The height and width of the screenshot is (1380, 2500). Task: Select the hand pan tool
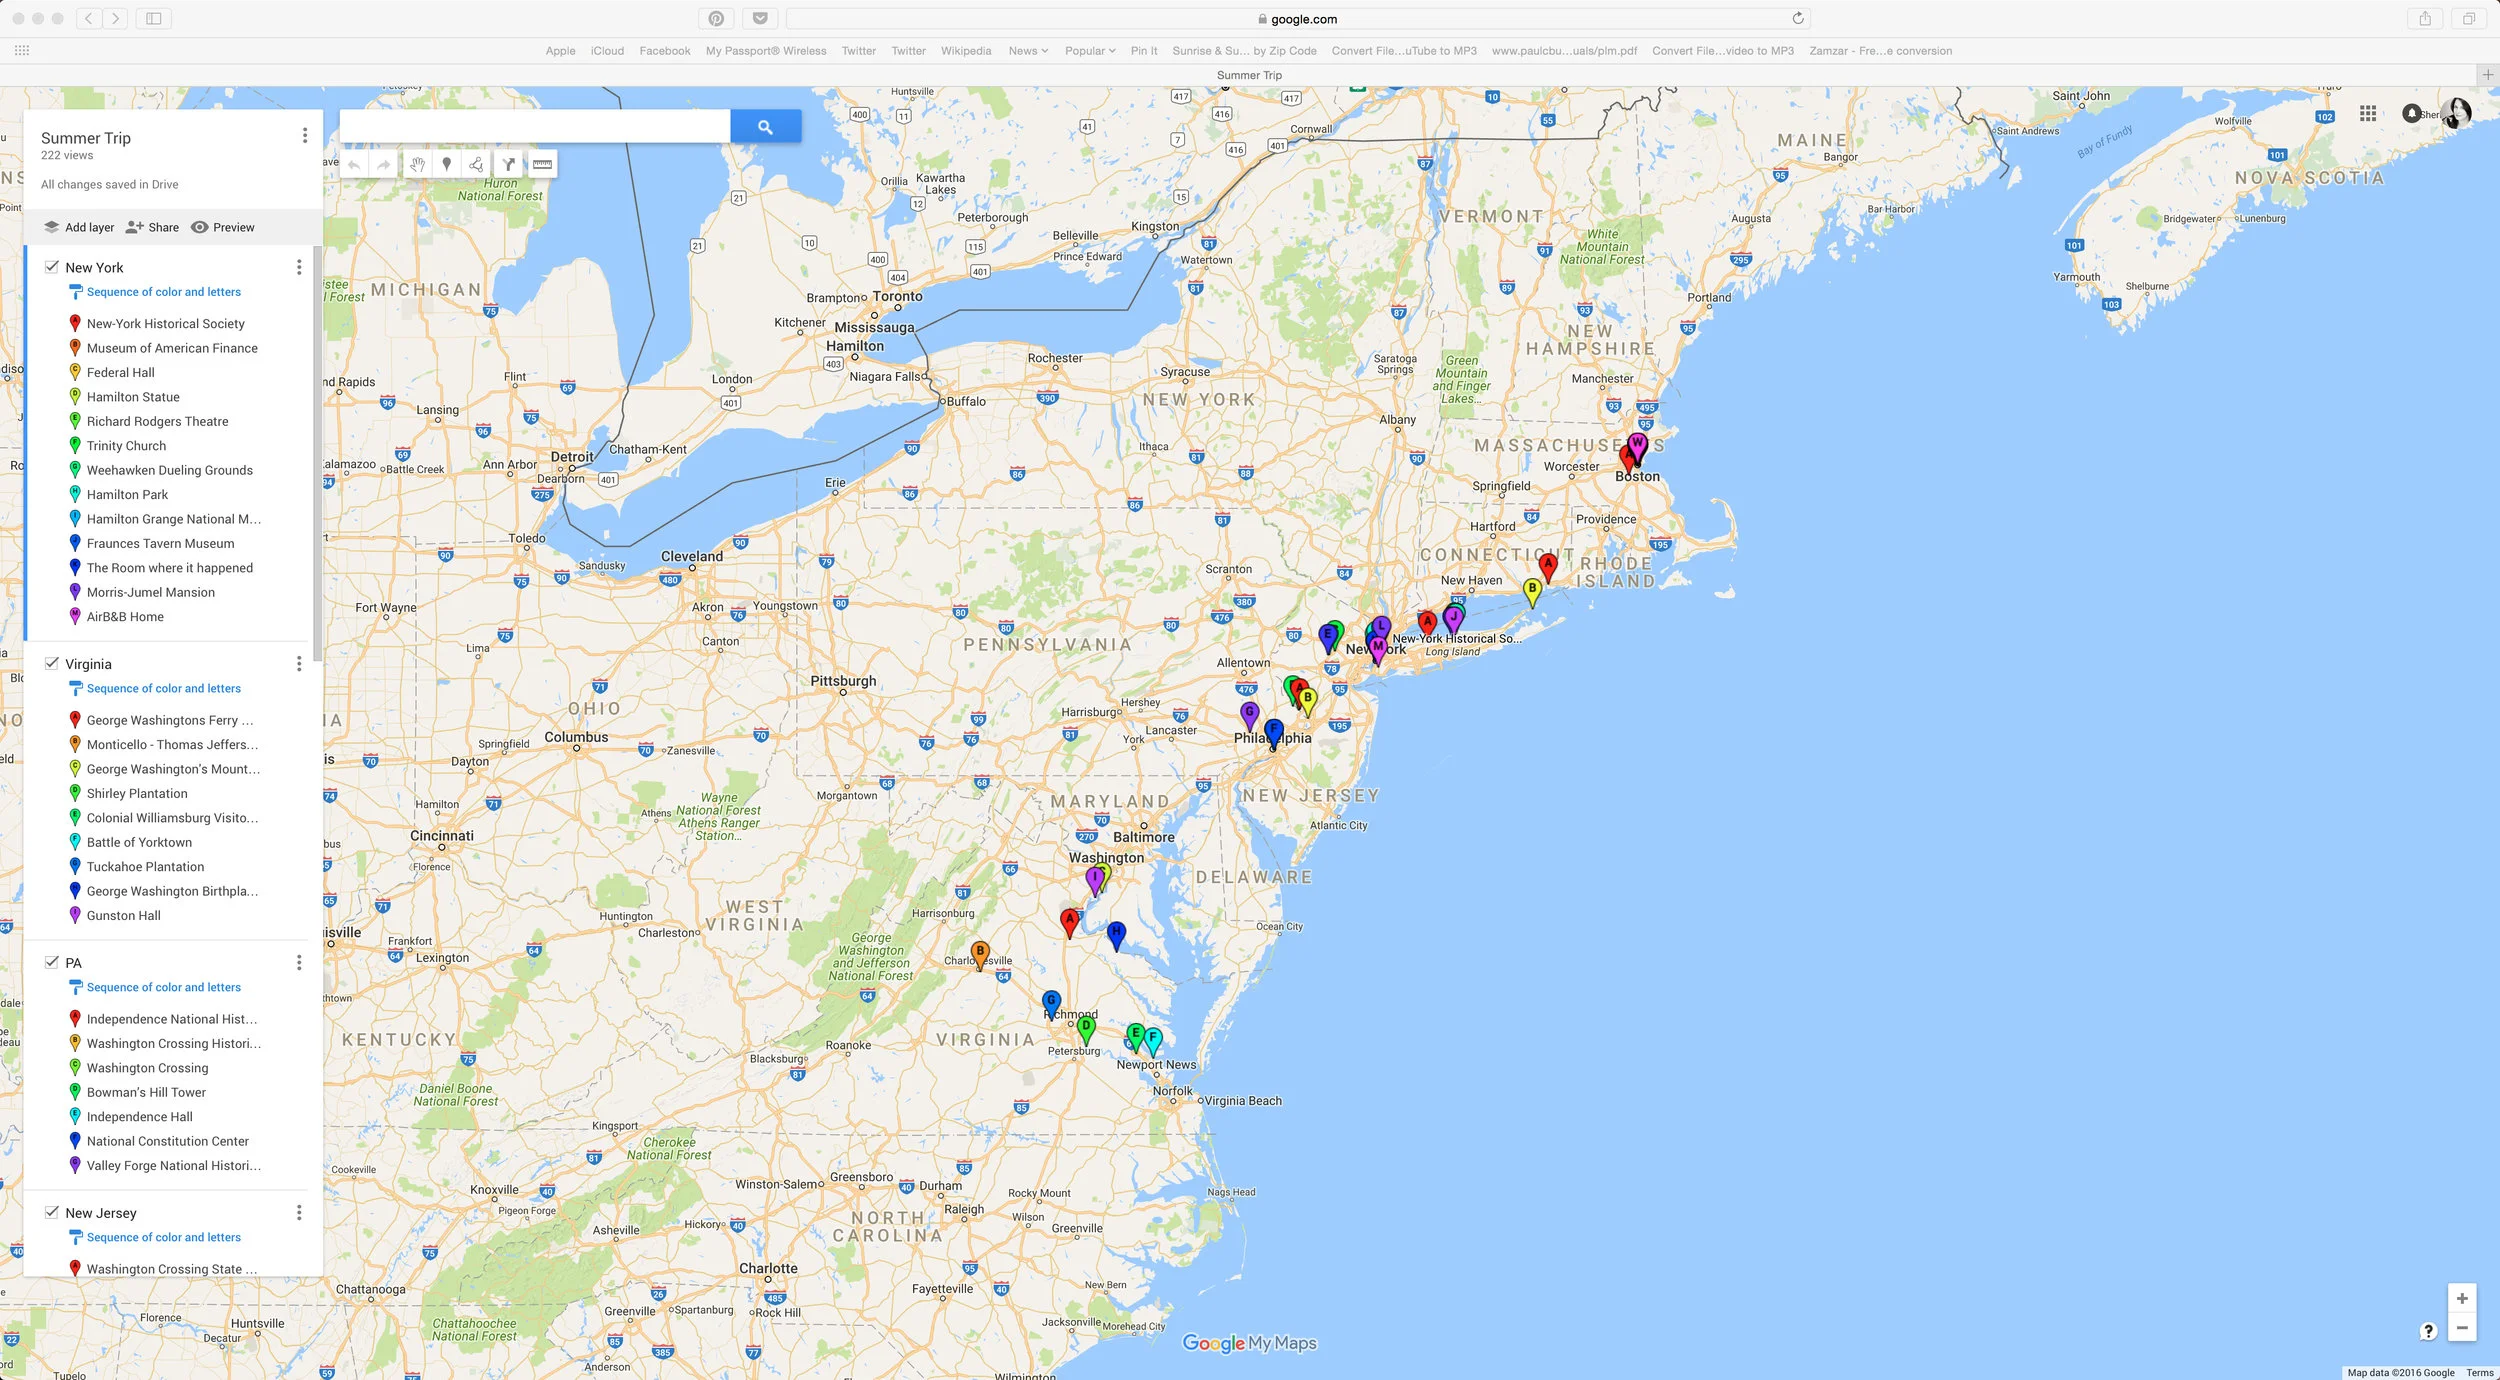417,164
